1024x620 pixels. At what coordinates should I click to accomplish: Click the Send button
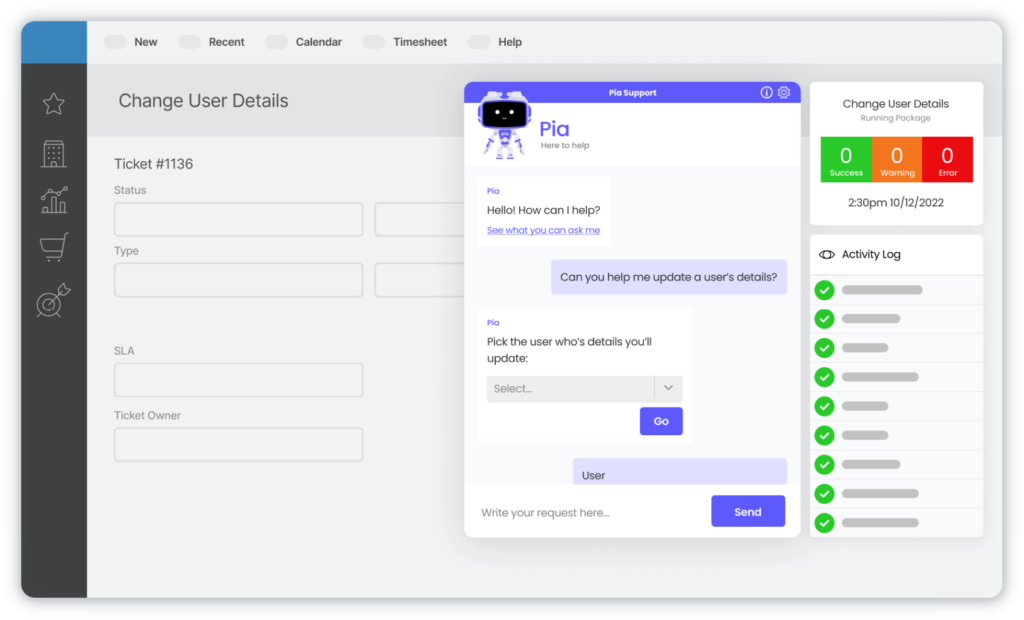[748, 512]
